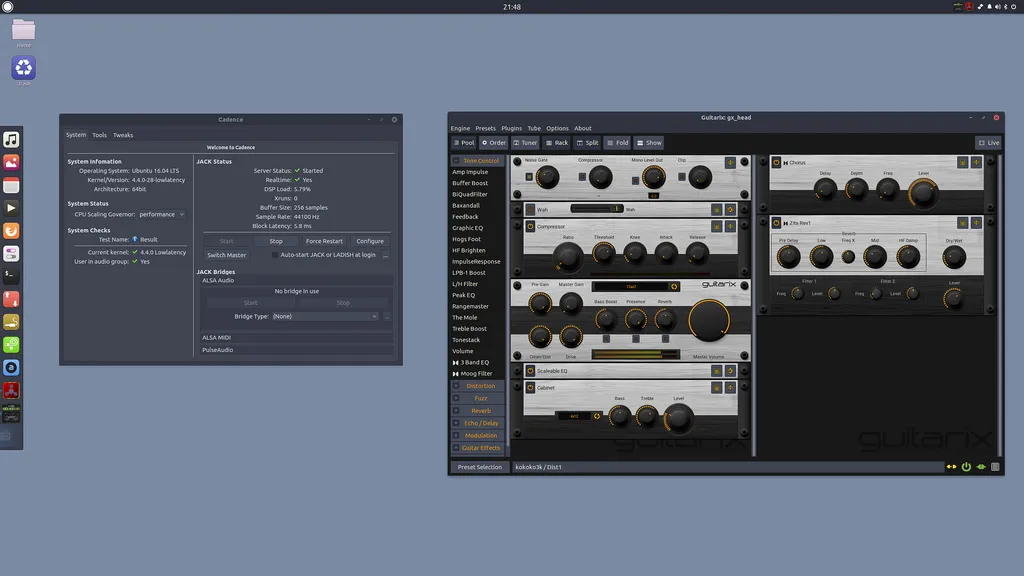Open the Bridge Type dropdown
The height and width of the screenshot is (576, 1024).
(x=324, y=316)
